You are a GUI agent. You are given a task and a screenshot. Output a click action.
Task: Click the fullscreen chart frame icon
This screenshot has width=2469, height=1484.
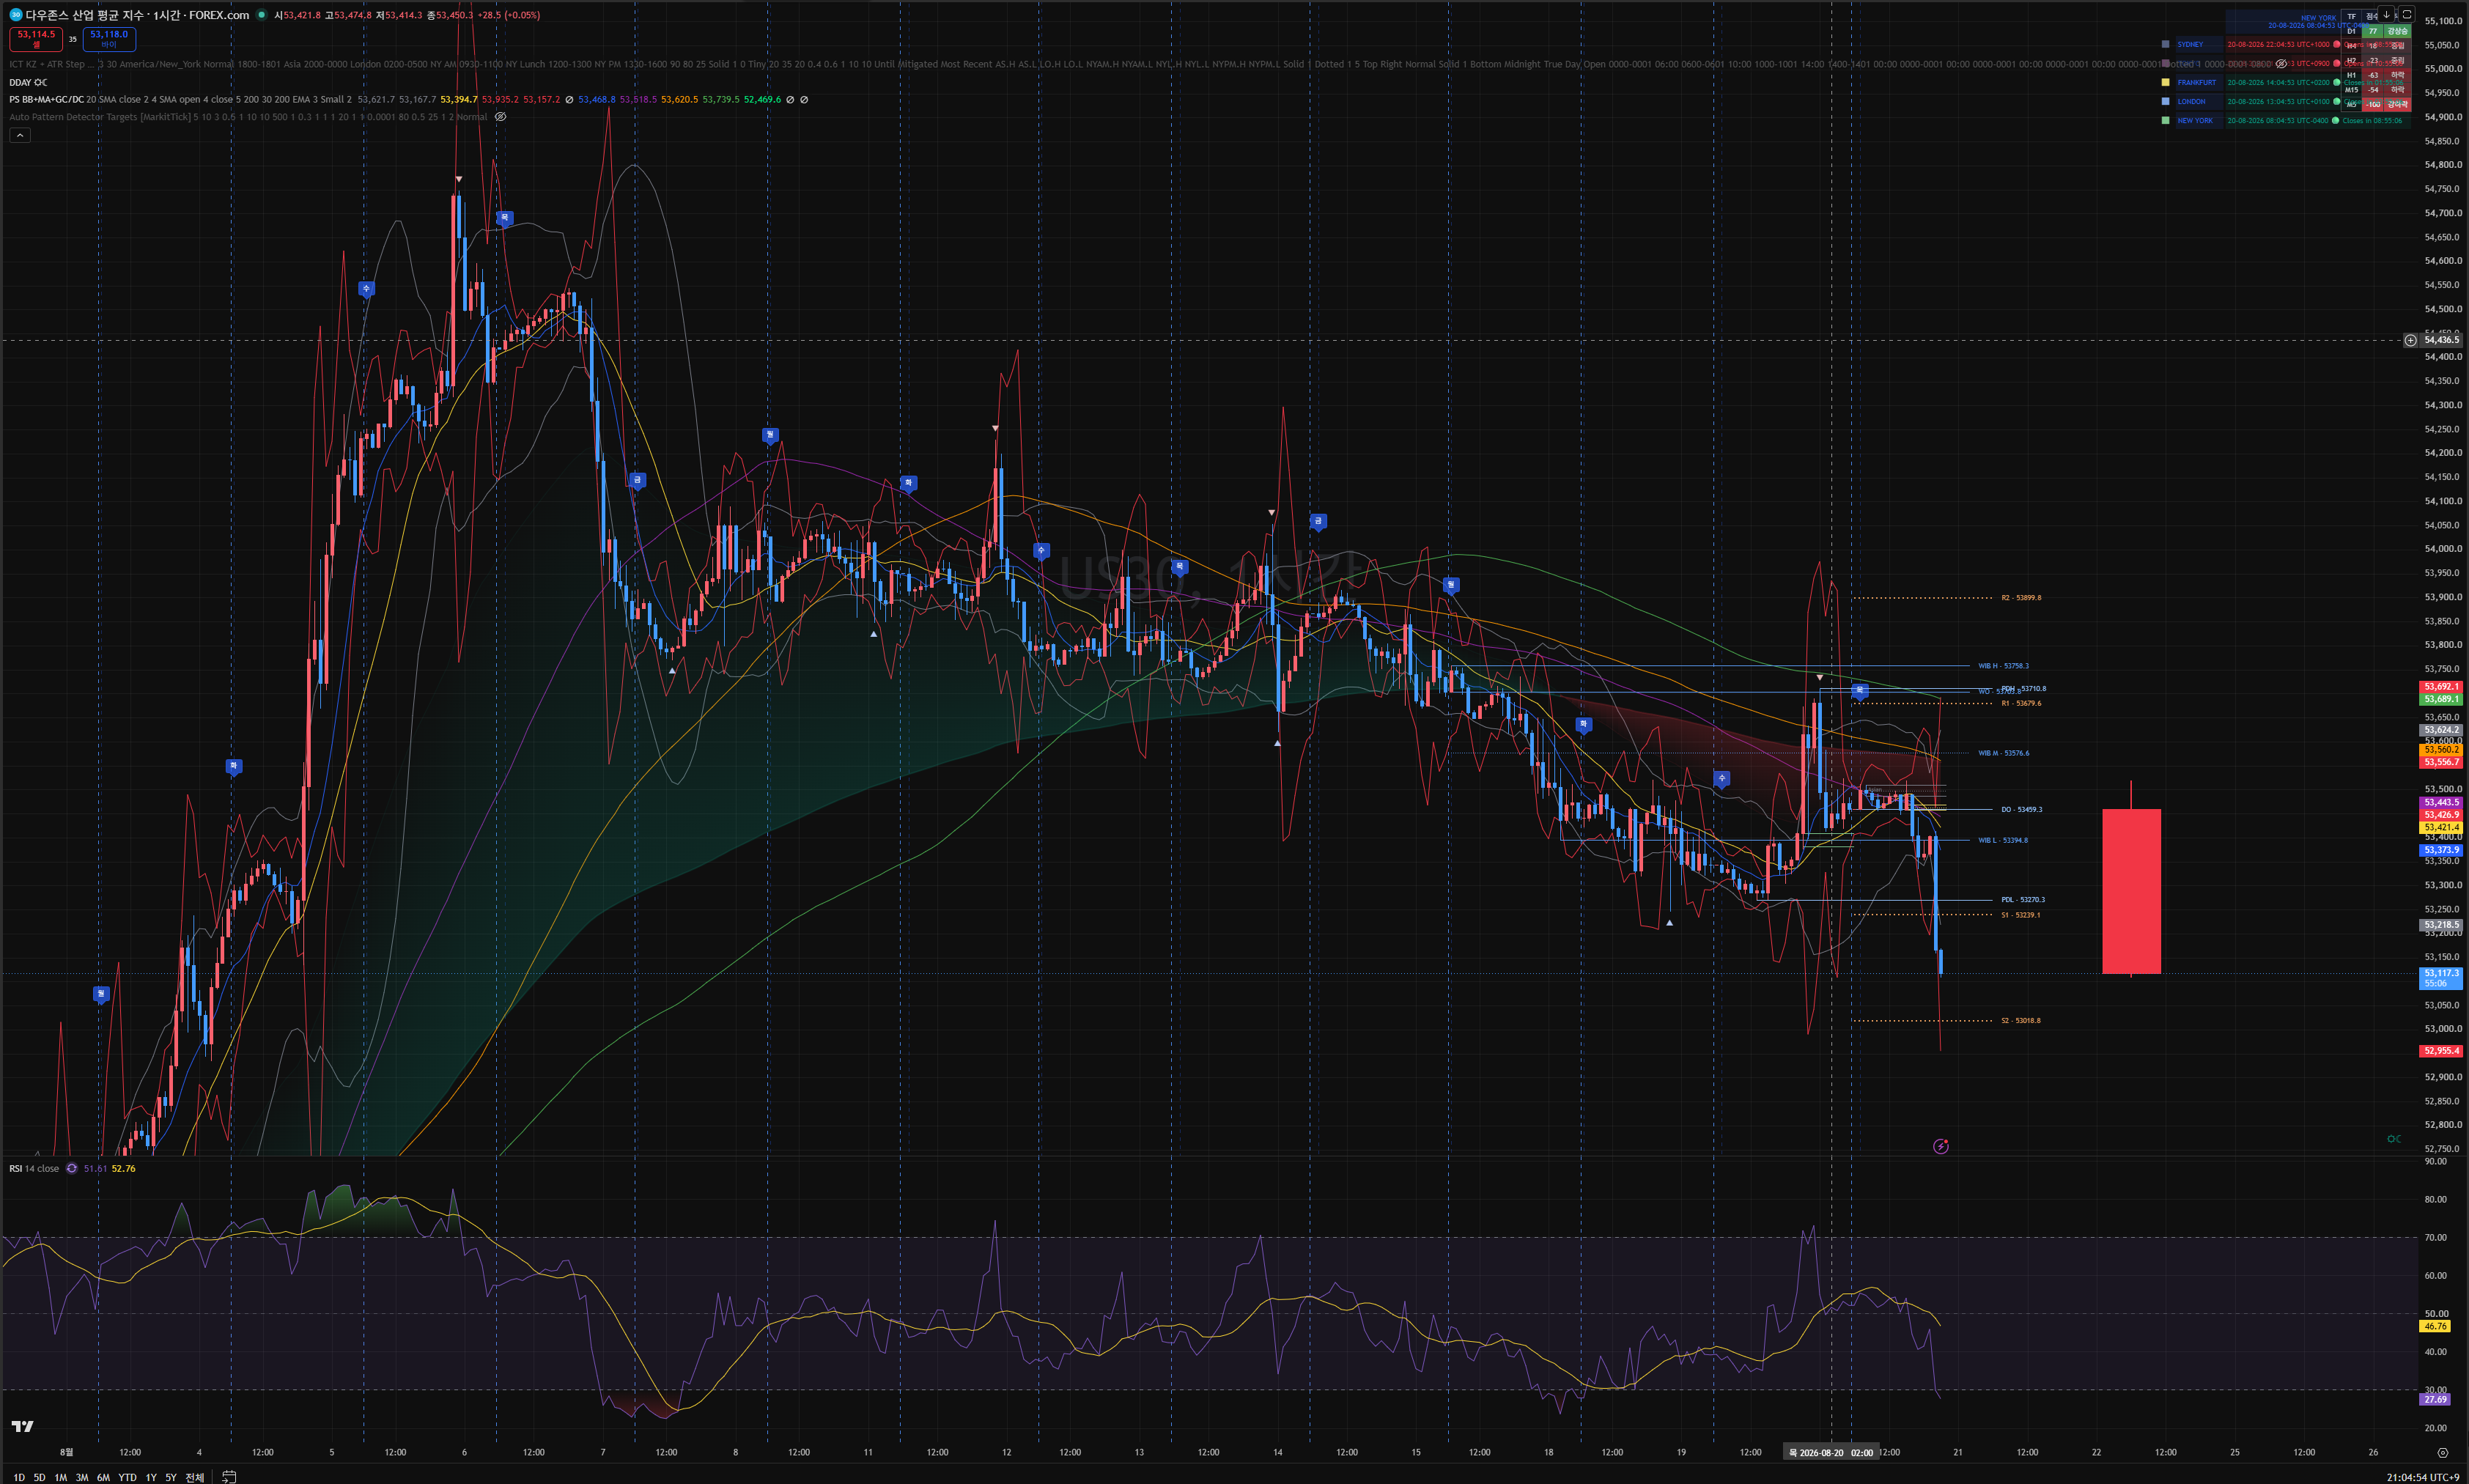point(2407,14)
